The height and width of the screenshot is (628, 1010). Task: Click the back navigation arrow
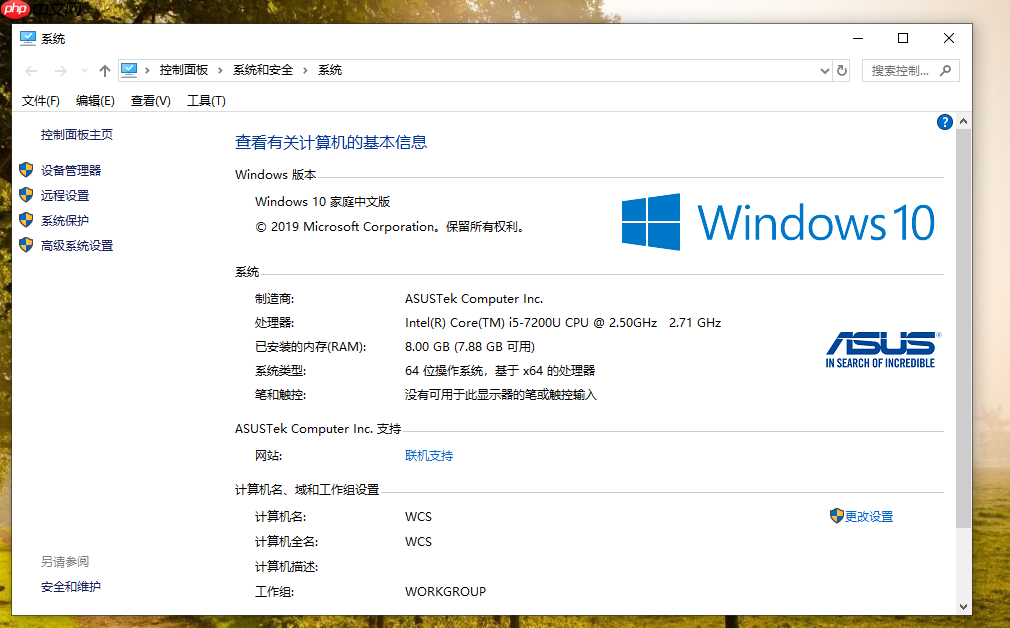pyautogui.click(x=31, y=70)
